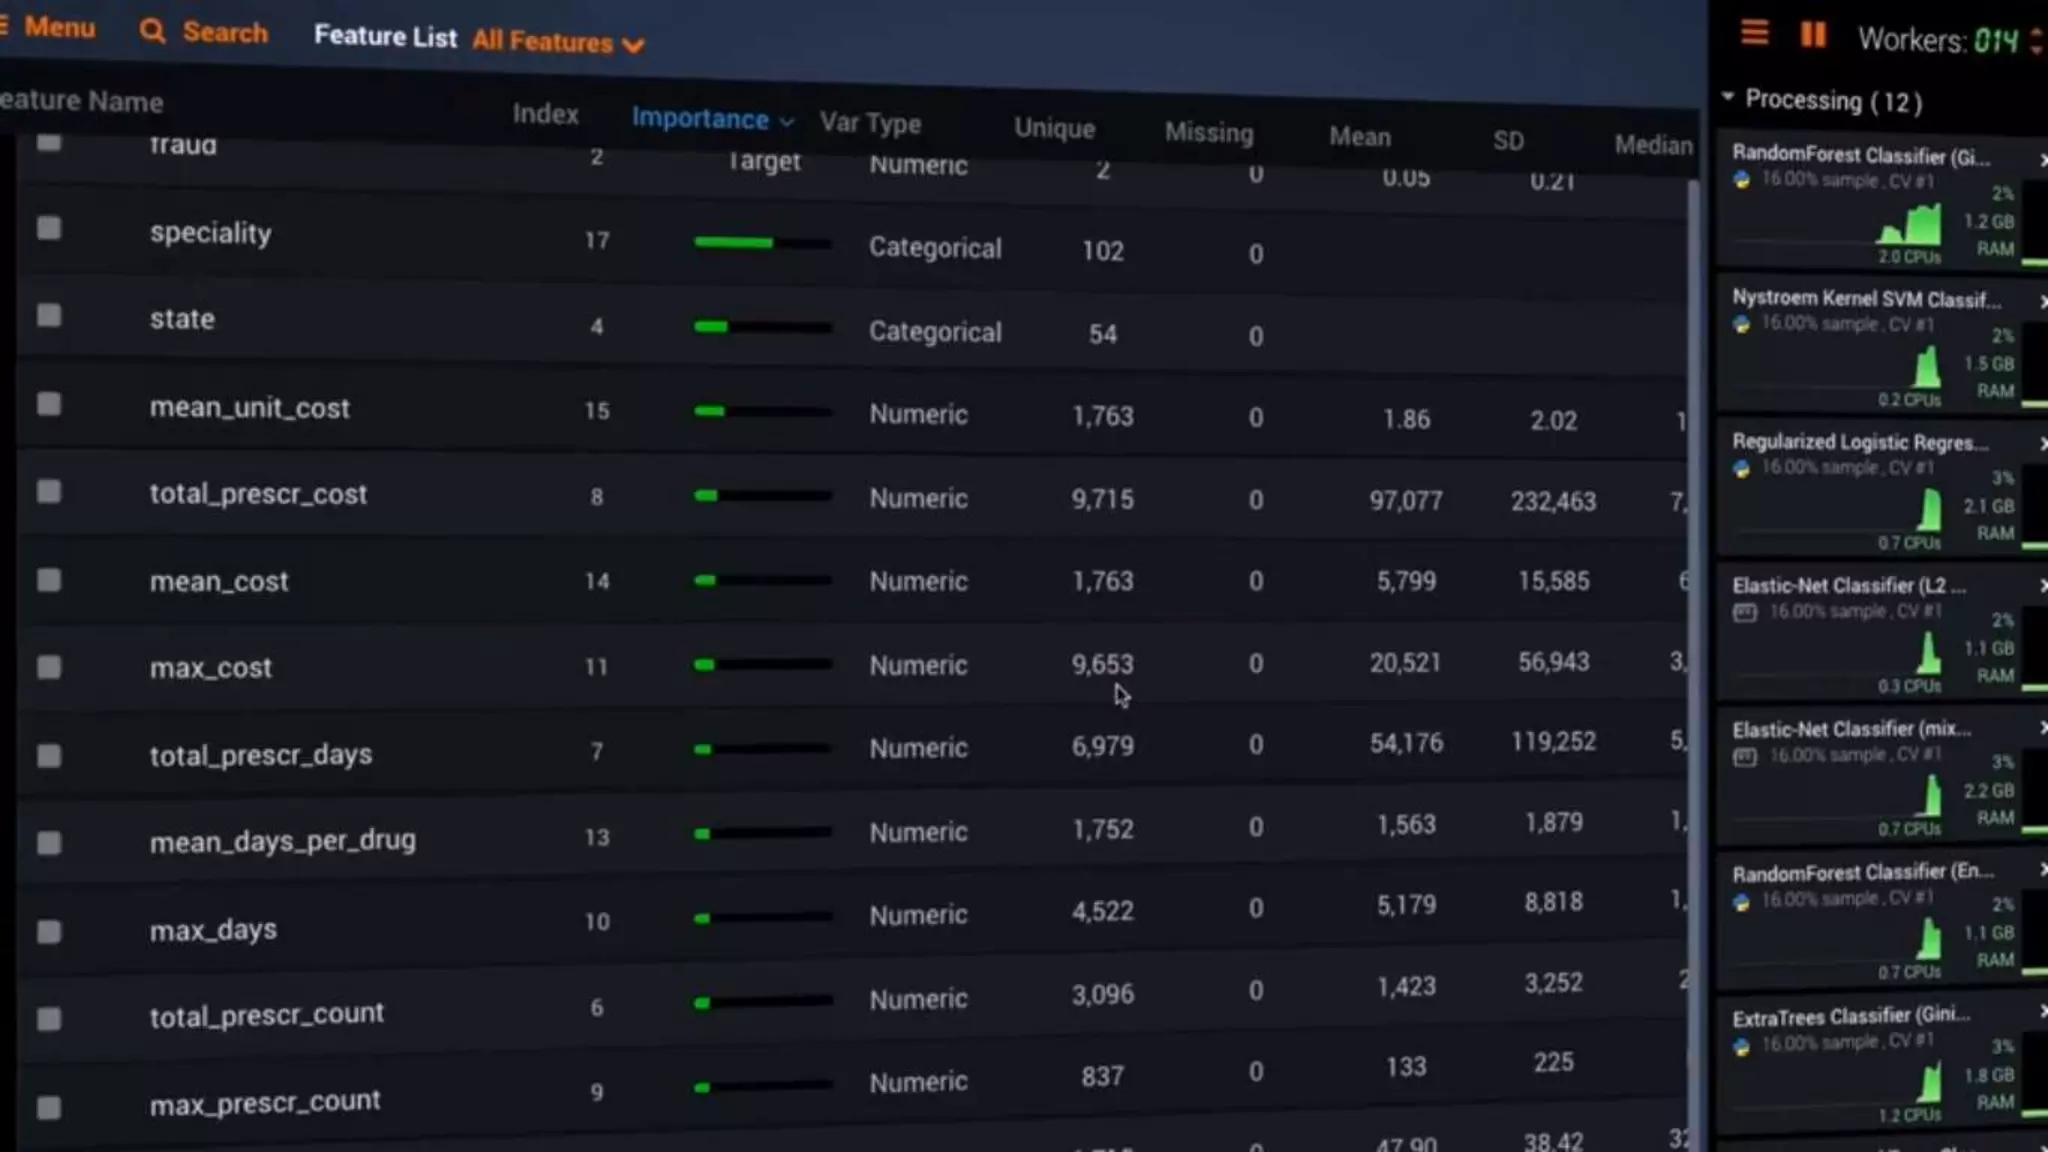Open the Menu button
The width and height of the screenshot is (2048, 1152).
click(x=58, y=27)
